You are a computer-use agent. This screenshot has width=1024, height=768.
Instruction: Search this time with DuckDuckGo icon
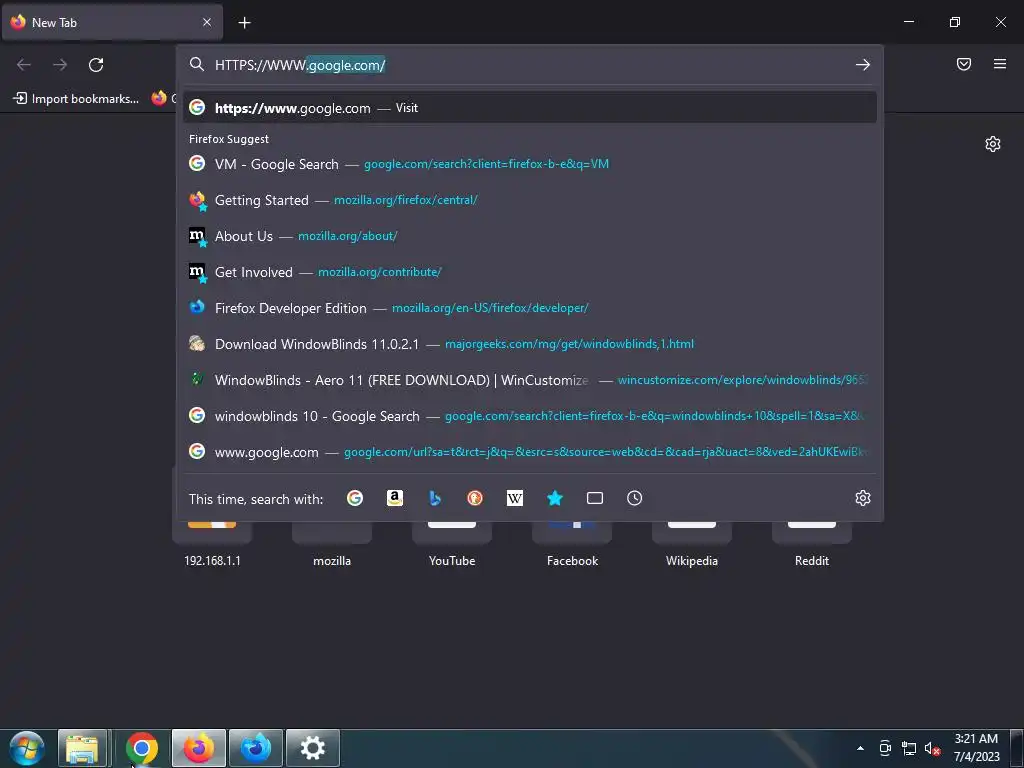point(475,498)
